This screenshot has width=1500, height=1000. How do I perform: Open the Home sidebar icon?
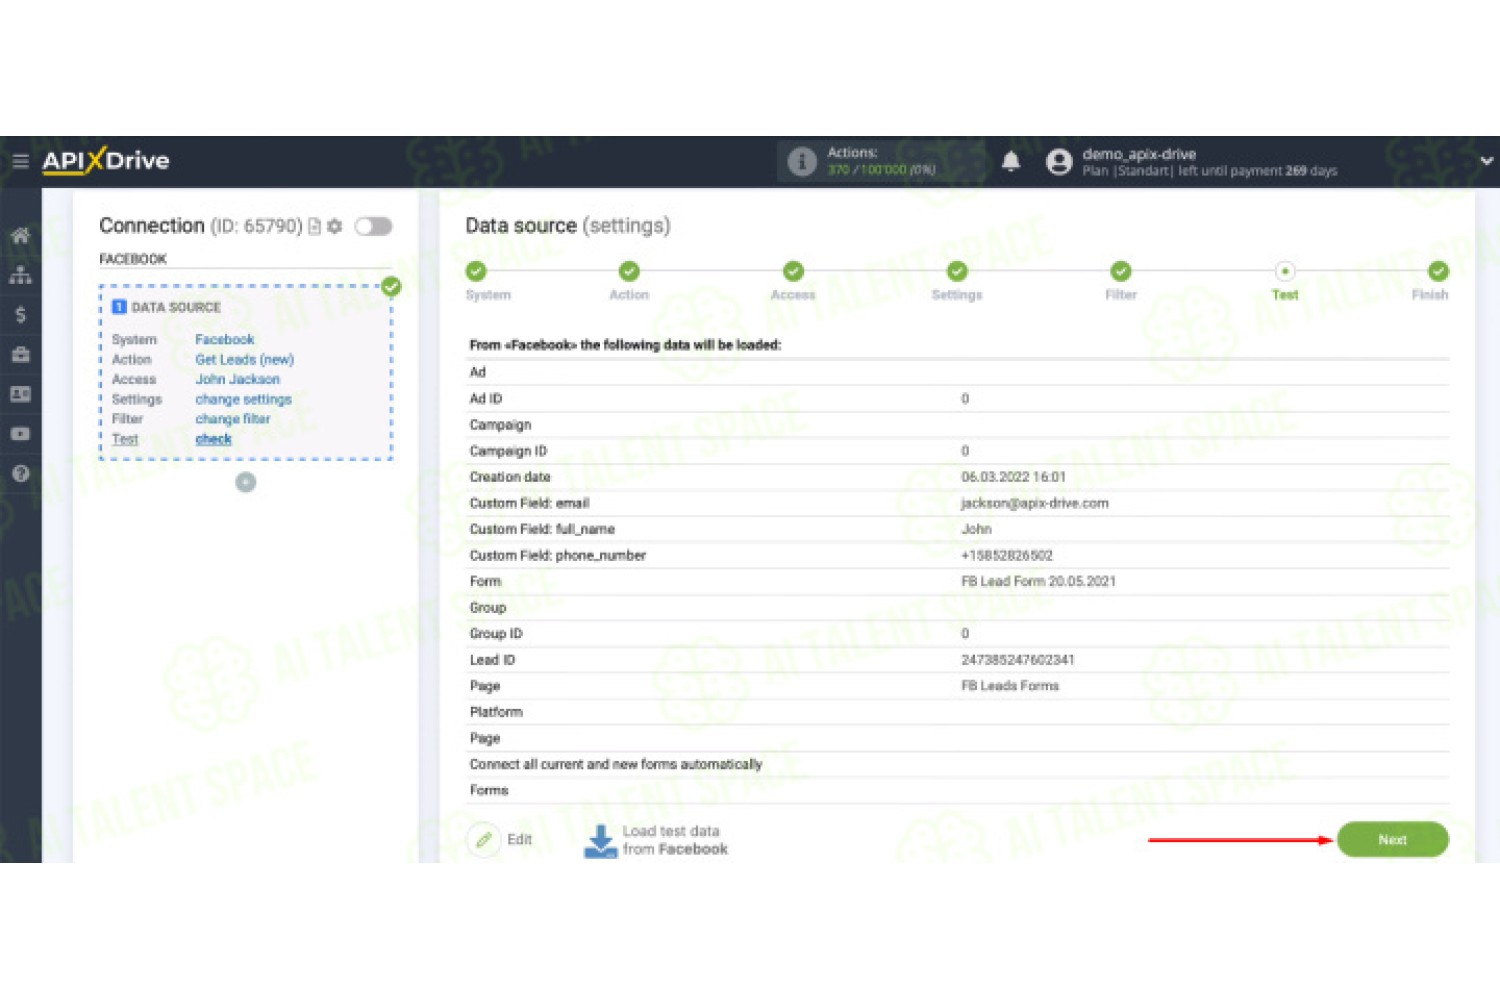point(20,236)
